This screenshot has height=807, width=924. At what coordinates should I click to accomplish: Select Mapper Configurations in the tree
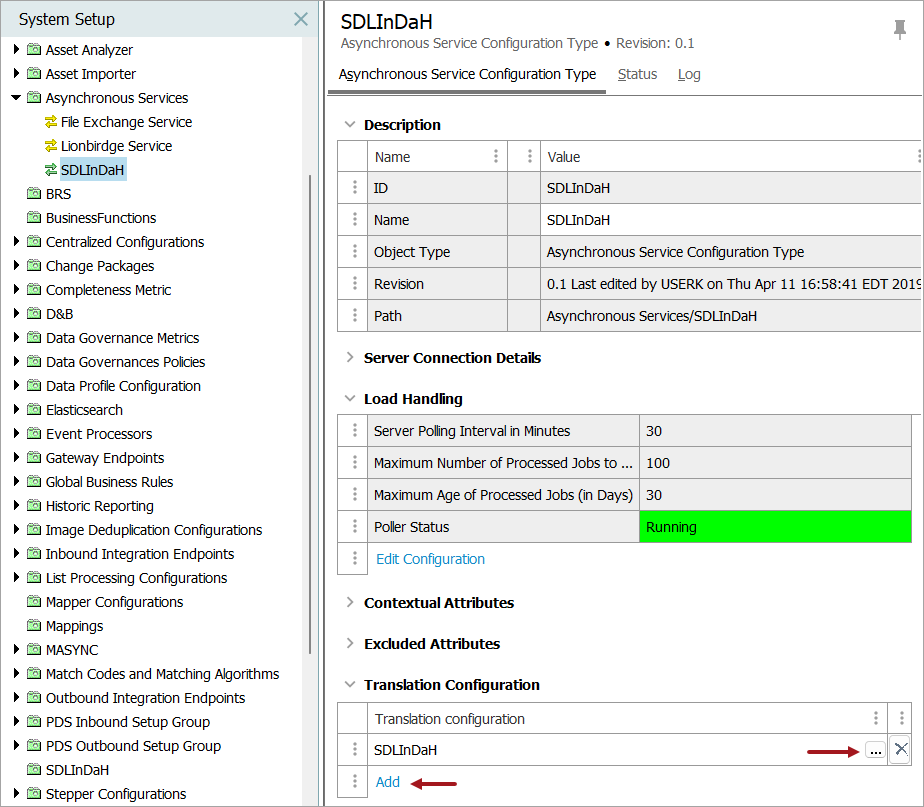[x=114, y=602]
